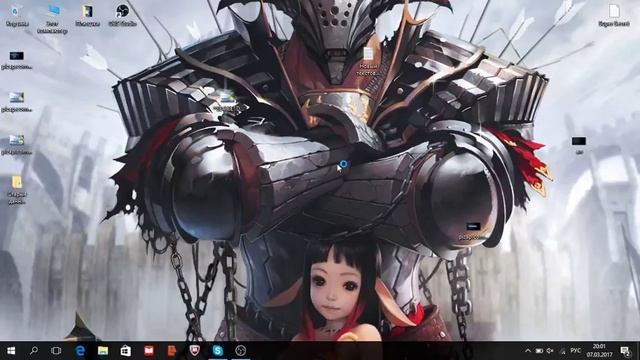Open the network tray icon
The height and width of the screenshot is (360, 640).
562,351
